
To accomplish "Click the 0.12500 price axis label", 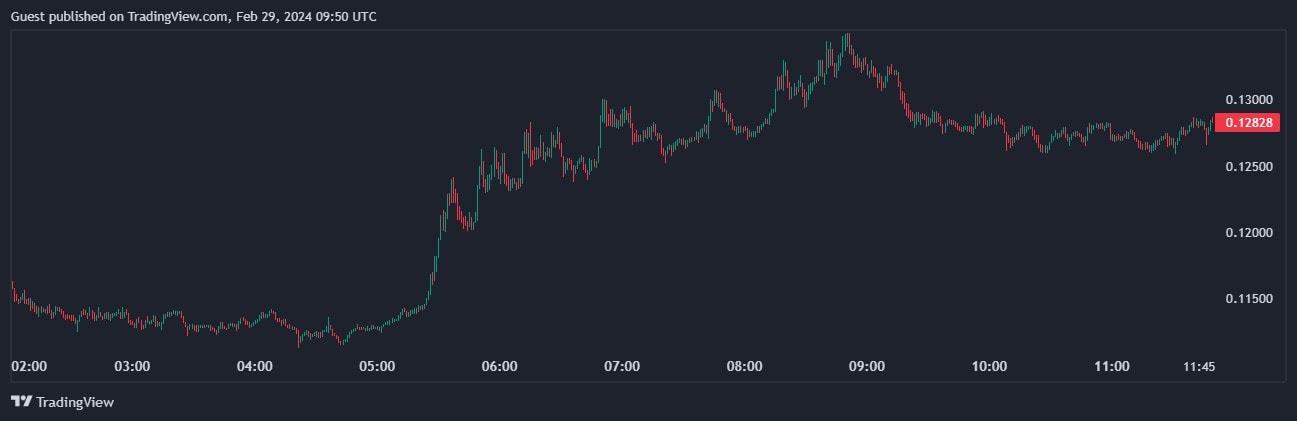I will (x=1248, y=166).
